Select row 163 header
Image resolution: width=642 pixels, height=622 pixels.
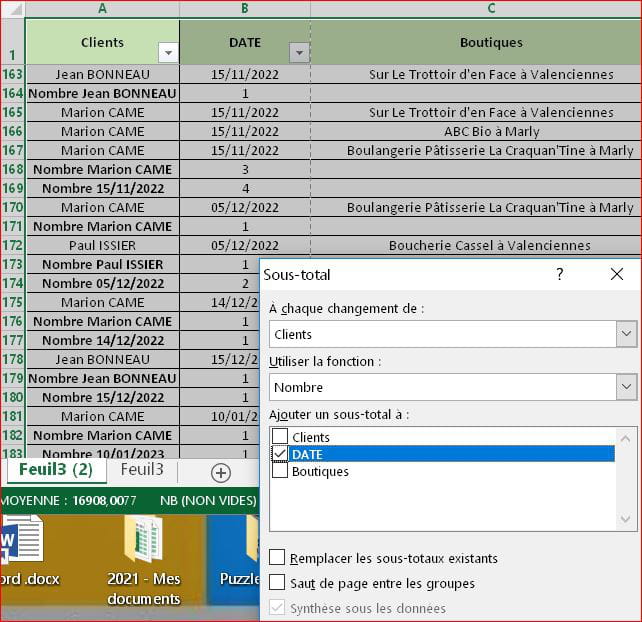12,74
